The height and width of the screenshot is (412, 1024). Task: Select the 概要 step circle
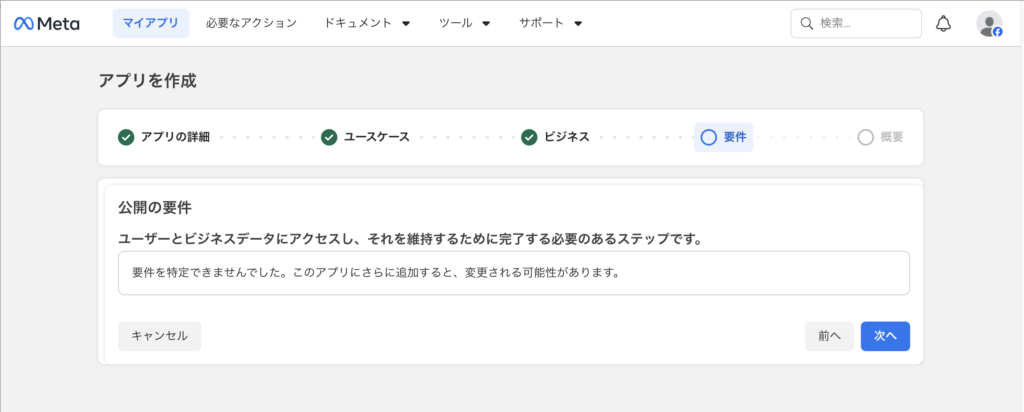coord(866,137)
